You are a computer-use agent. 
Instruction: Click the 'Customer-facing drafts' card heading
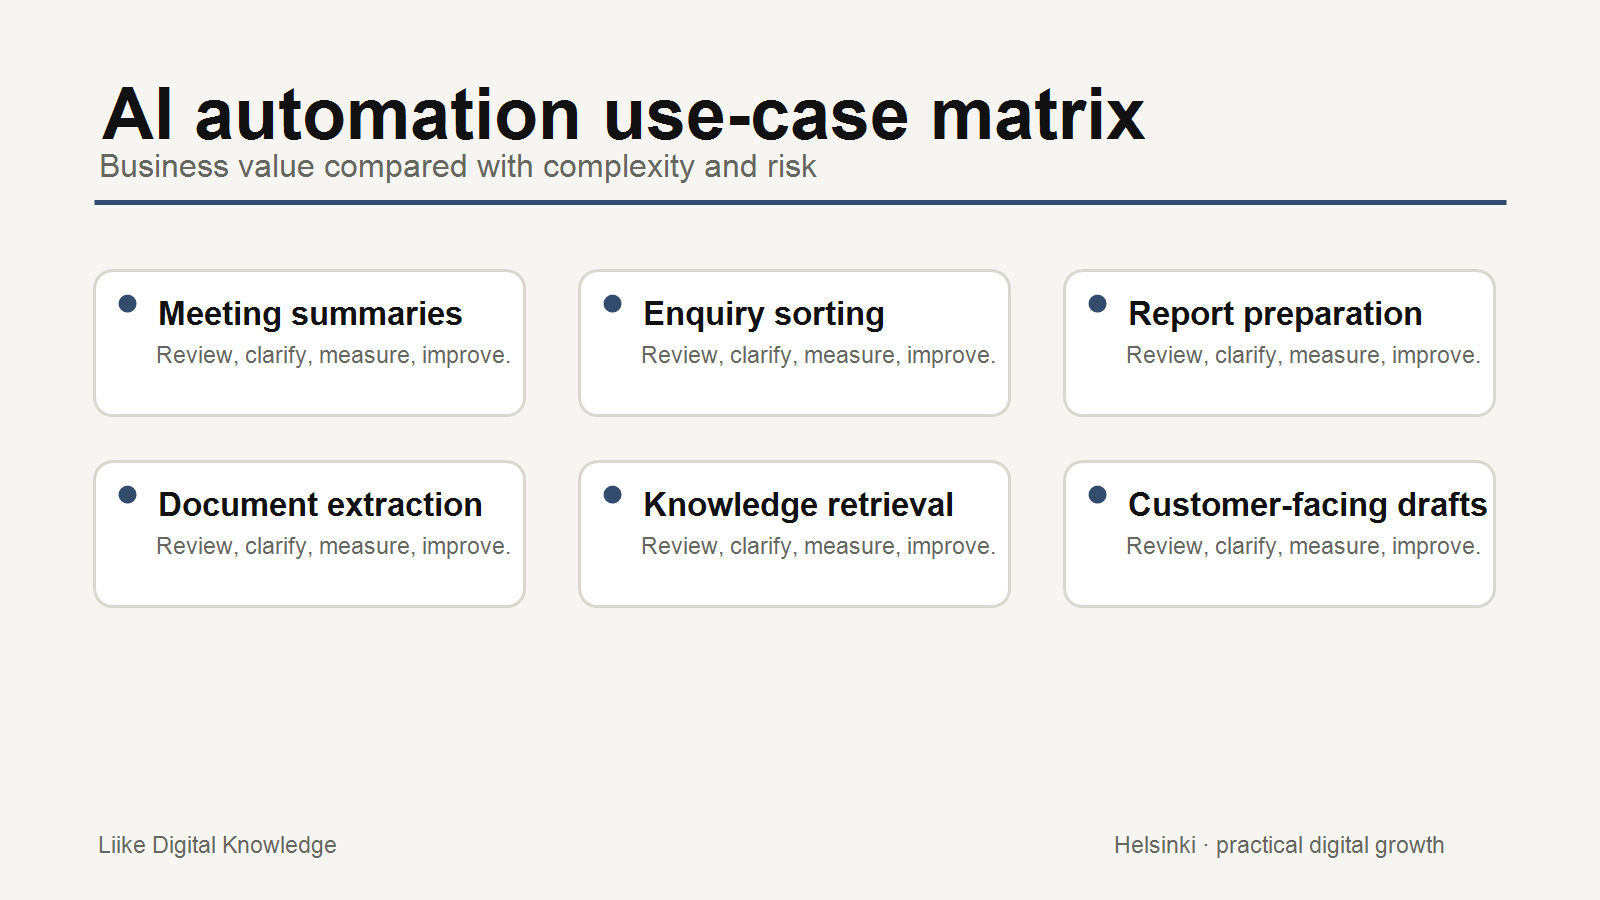tap(1307, 504)
